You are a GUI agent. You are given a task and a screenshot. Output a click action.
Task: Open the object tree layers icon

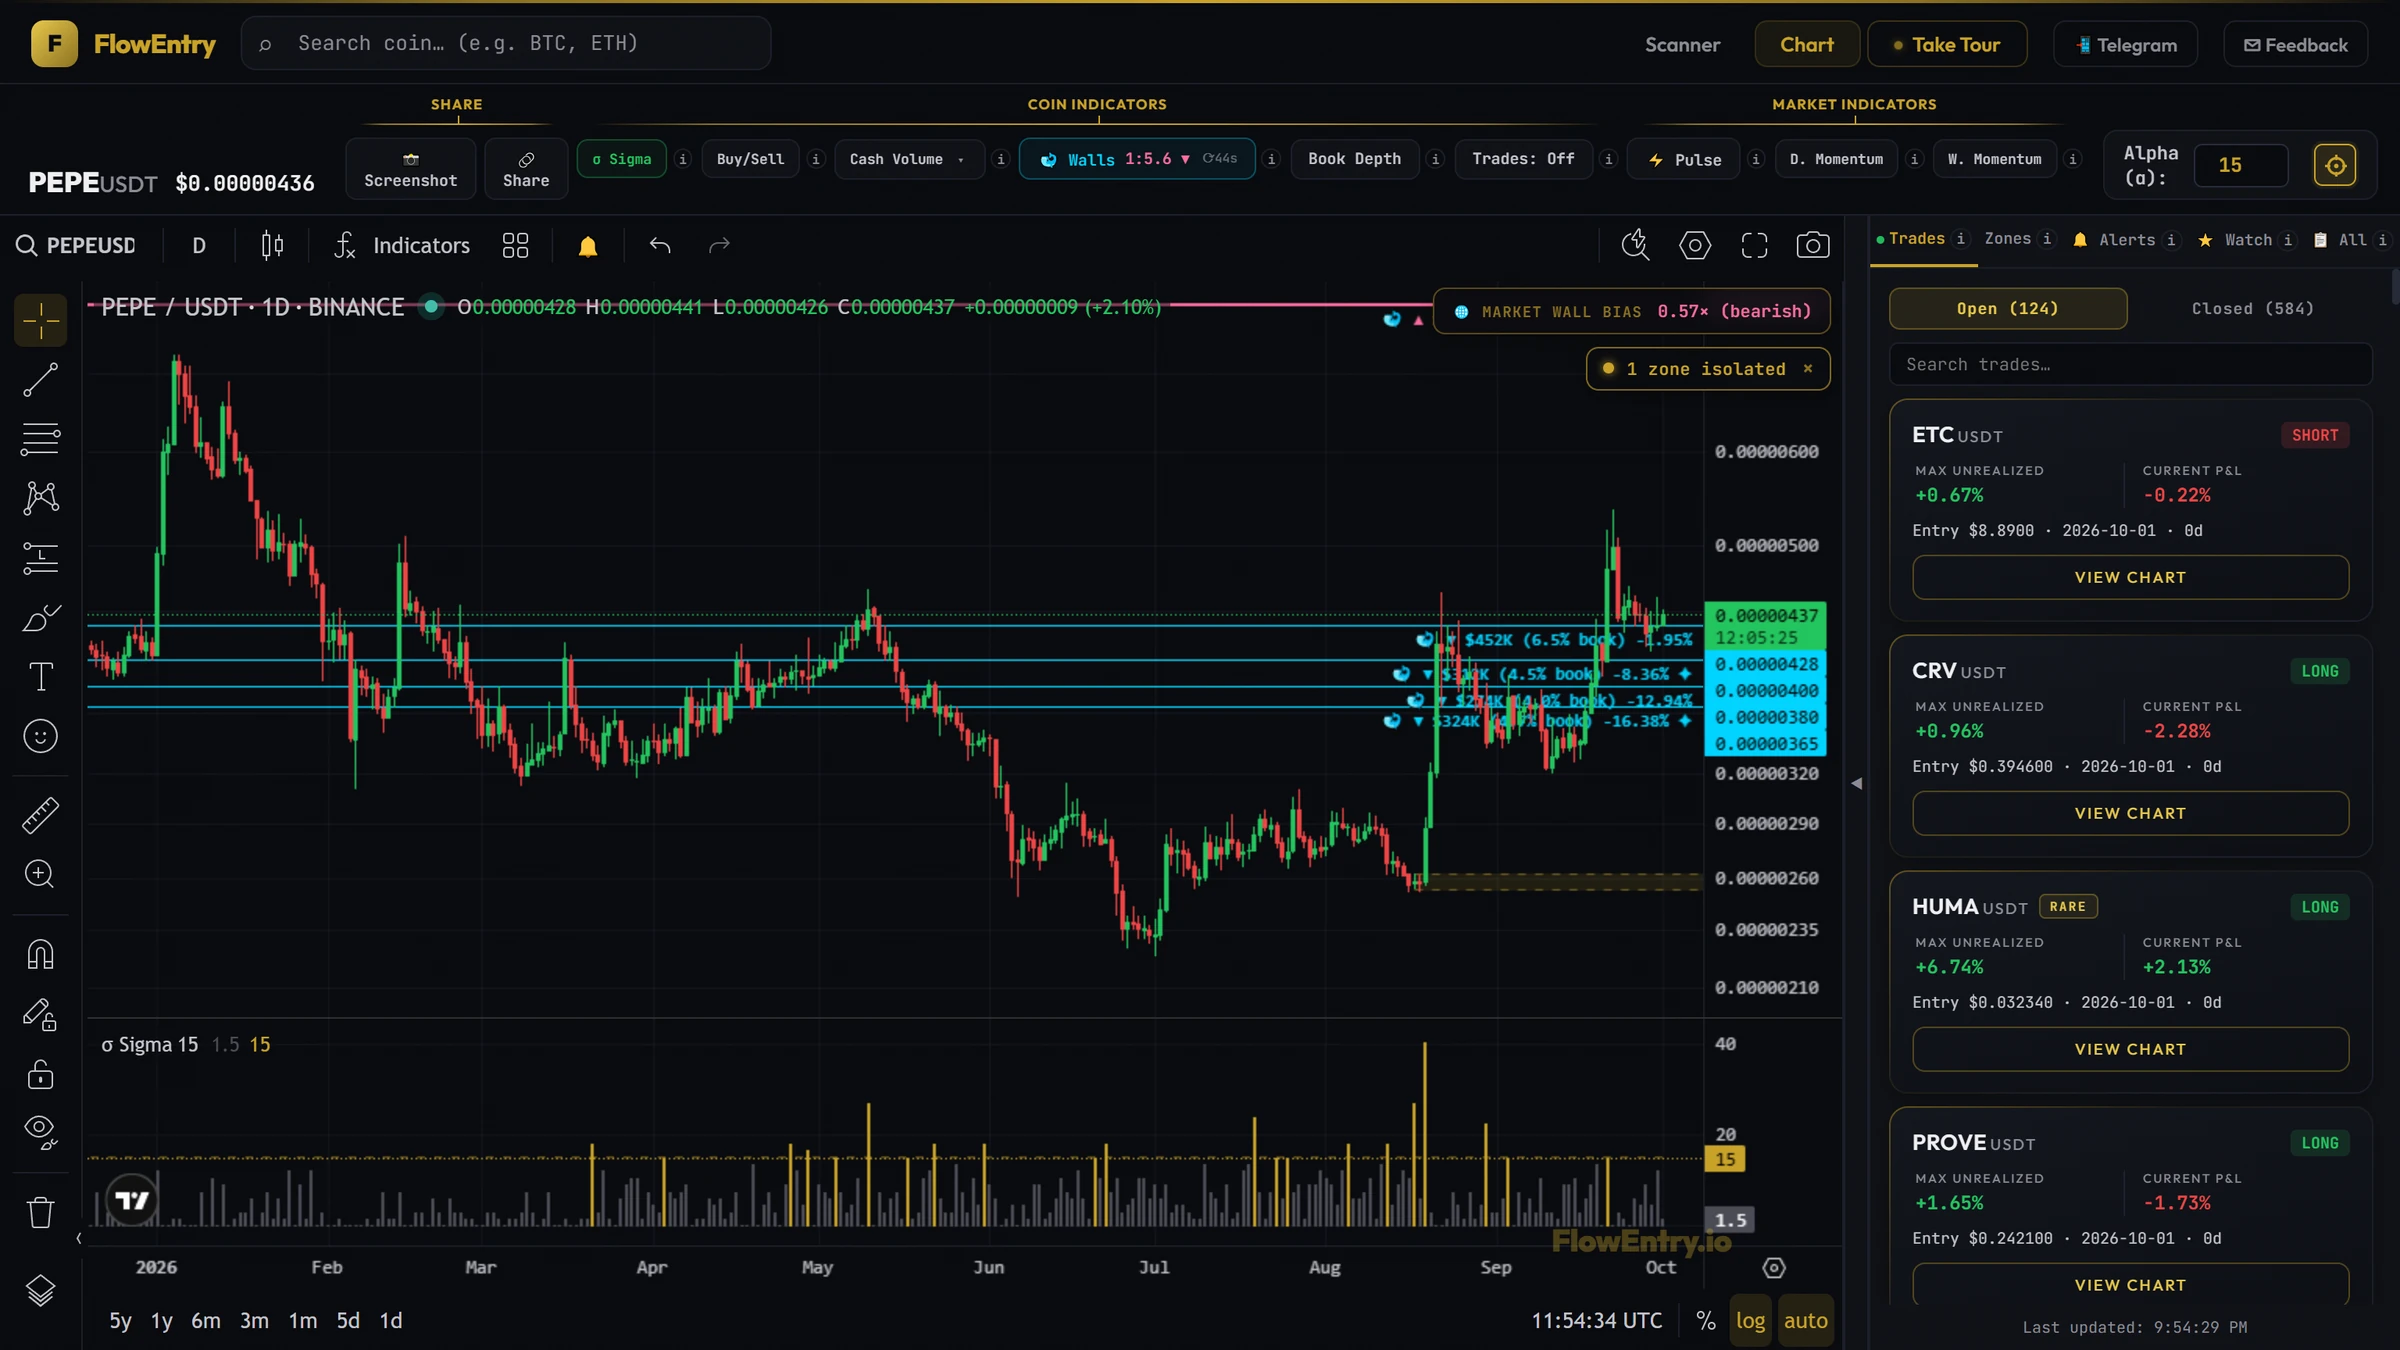(x=40, y=1291)
